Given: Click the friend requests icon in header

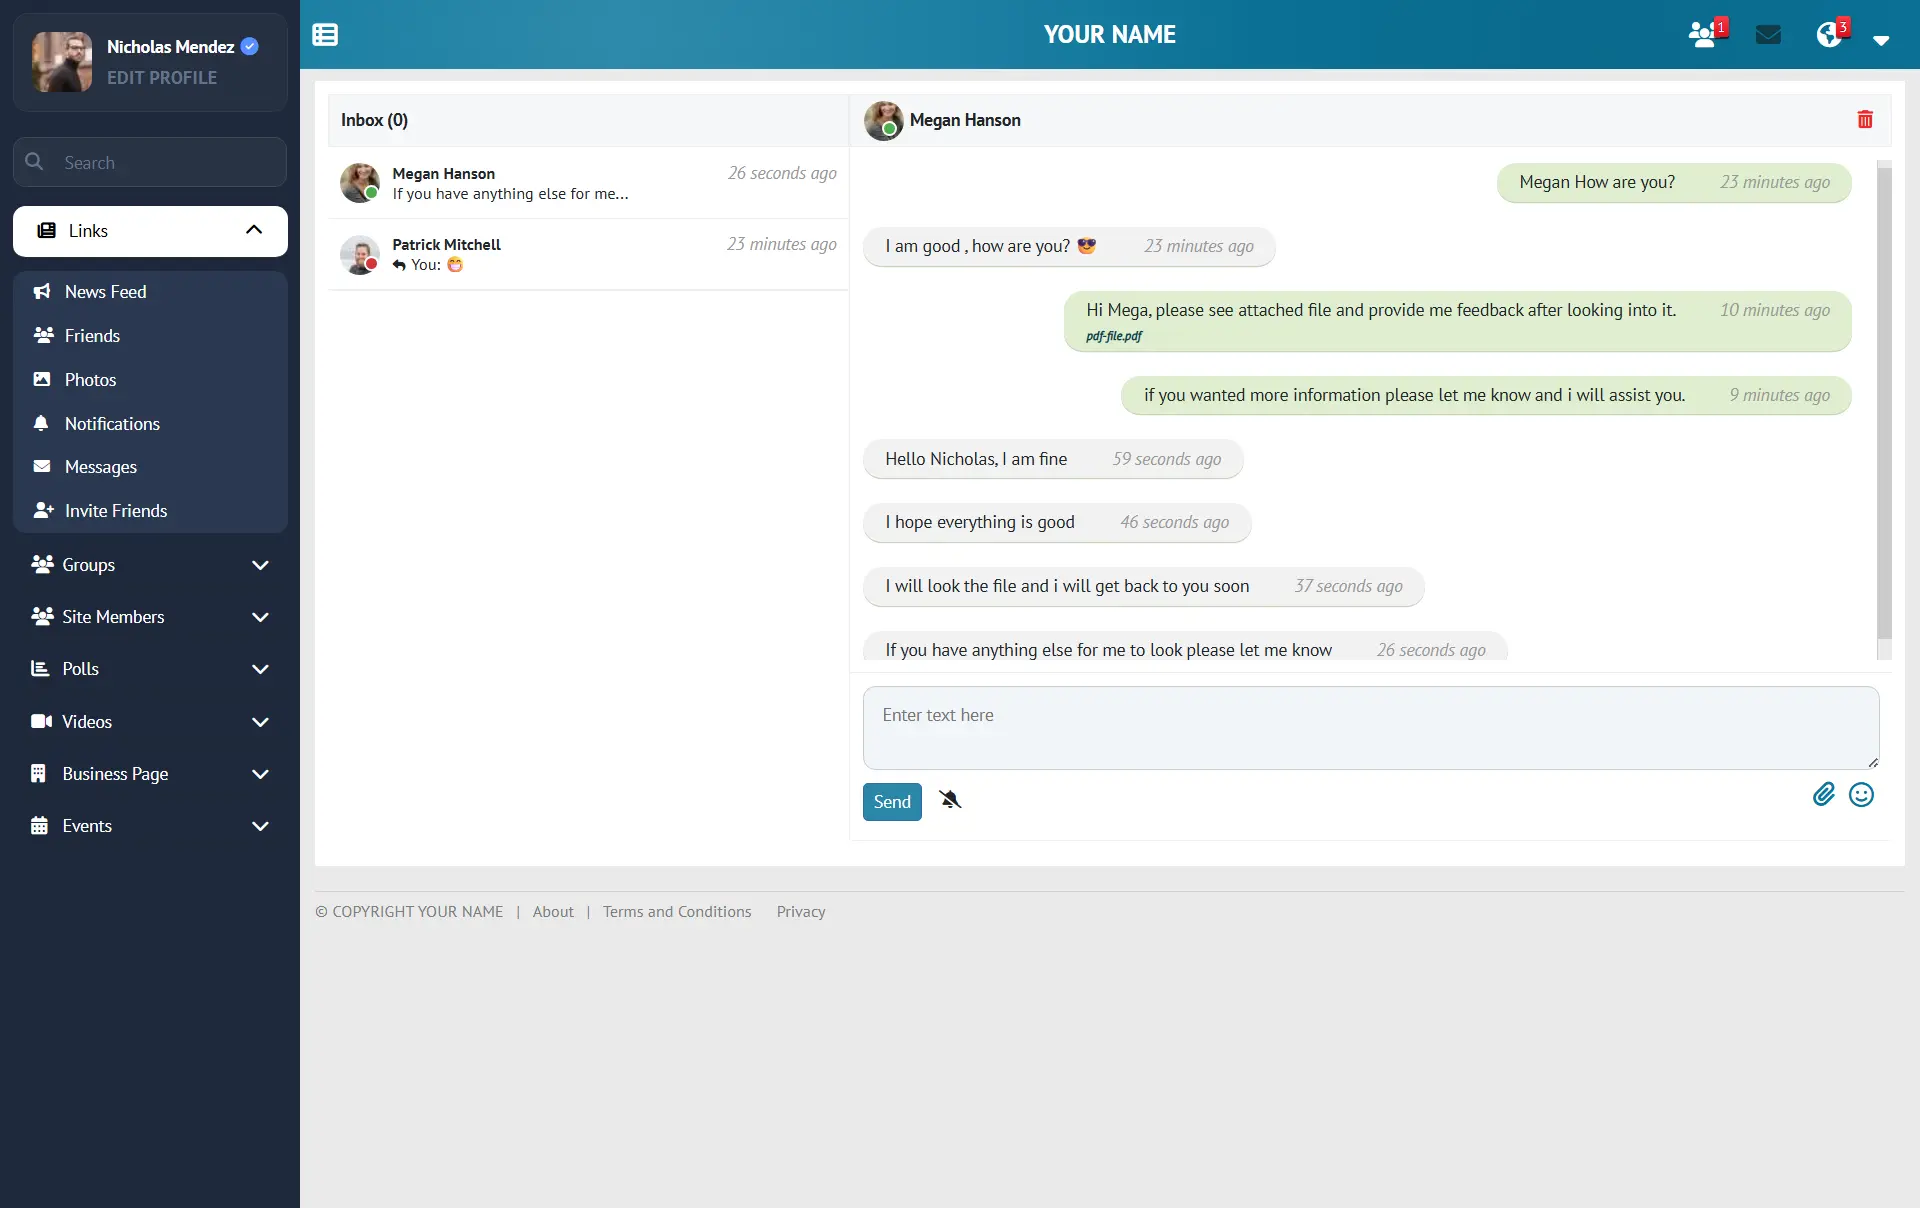Looking at the screenshot, I should coord(1703,35).
